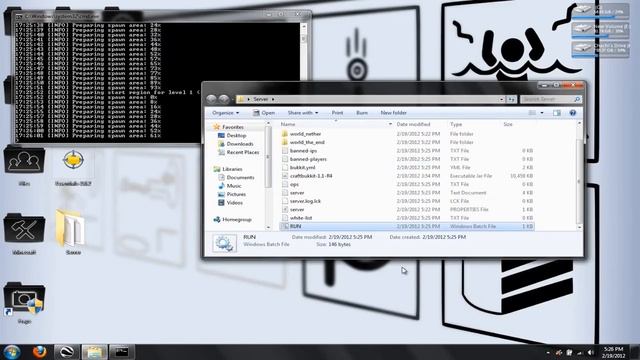Click Print in the Explorer toolbar
Screen dimensions: 640x360
tap(337, 113)
